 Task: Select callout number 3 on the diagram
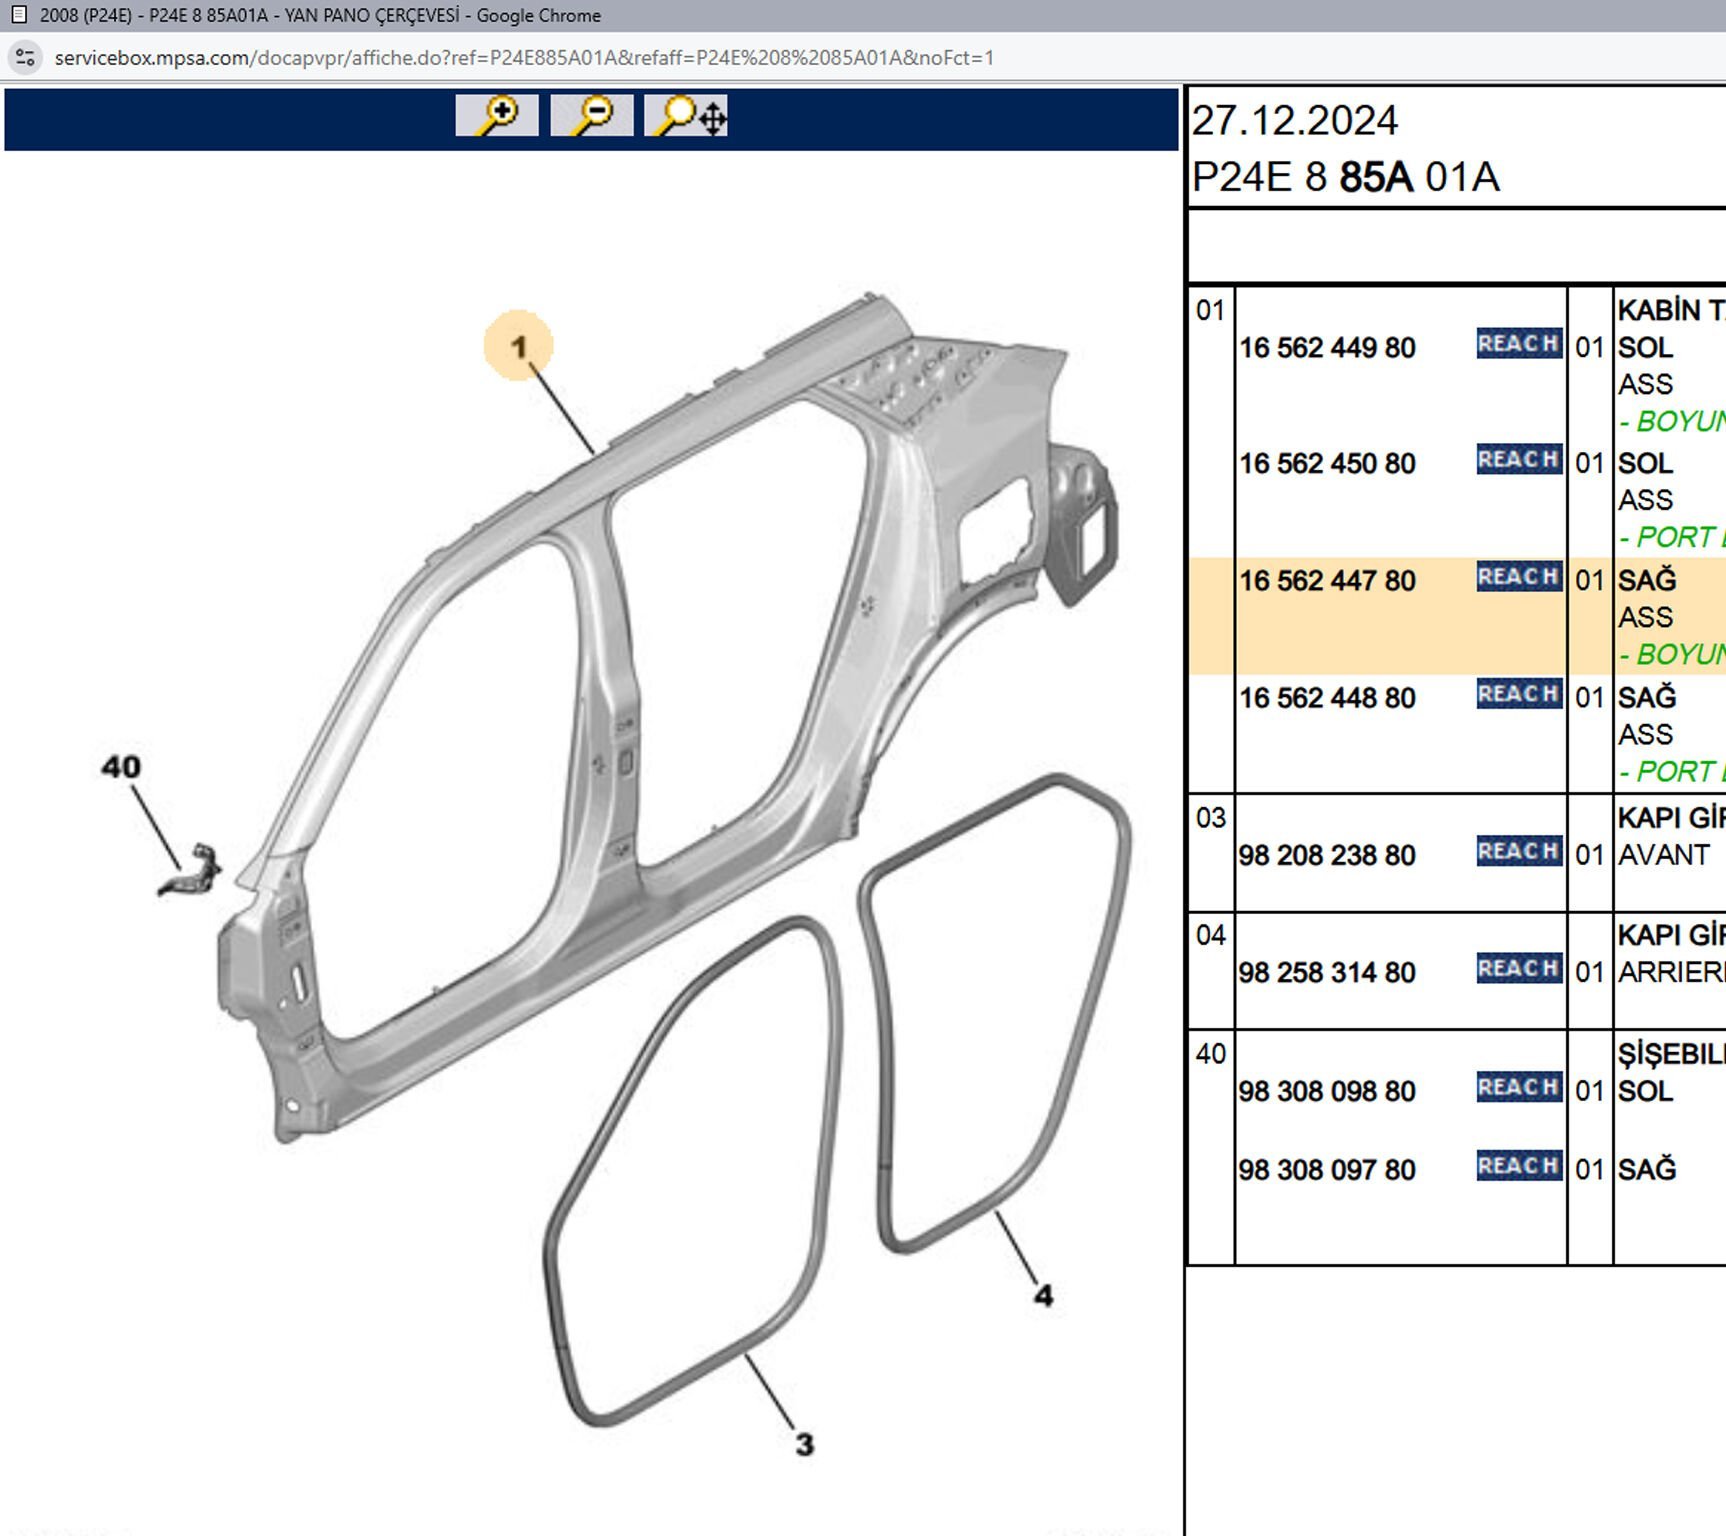[805, 1444]
